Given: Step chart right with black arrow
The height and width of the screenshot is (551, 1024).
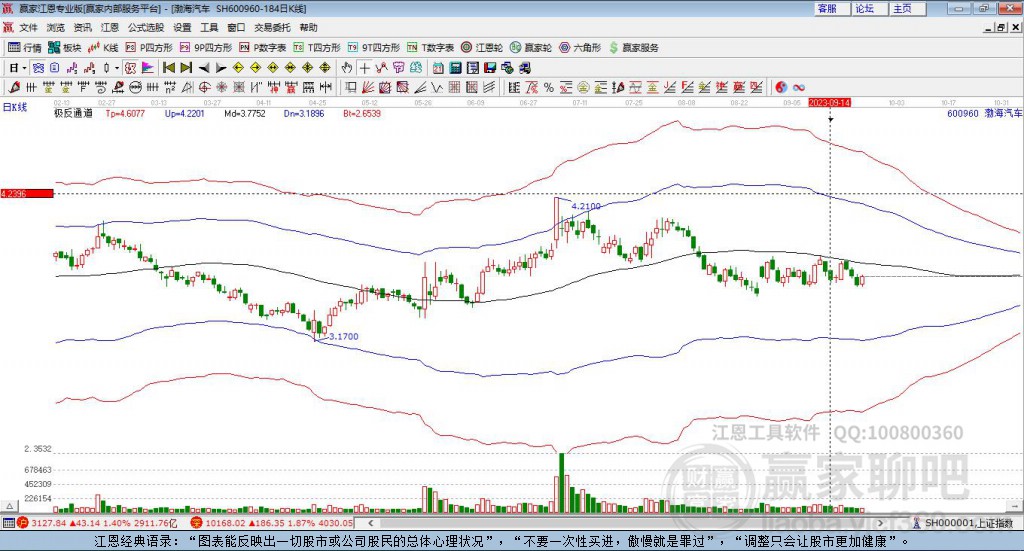Looking at the screenshot, I should (x=221, y=68).
